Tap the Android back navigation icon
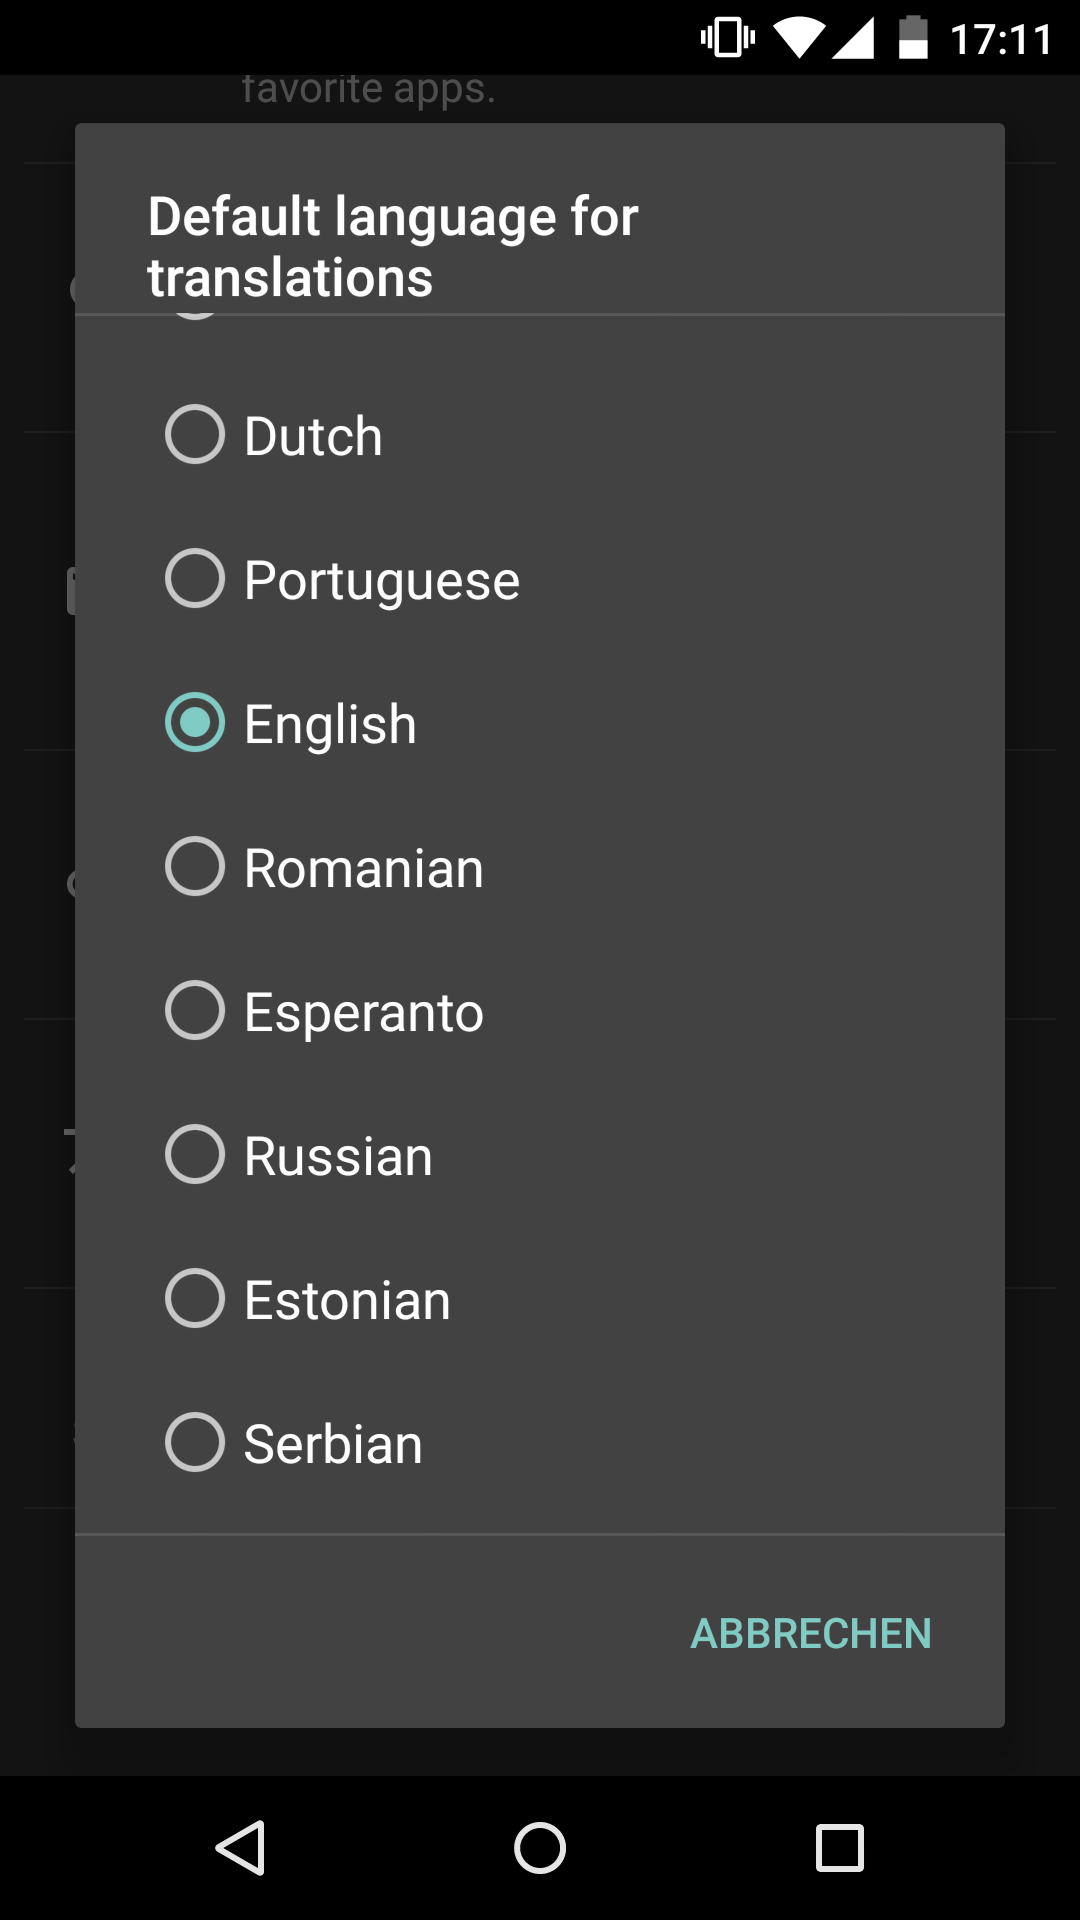1080x1920 pixels. coord(241,1847)
